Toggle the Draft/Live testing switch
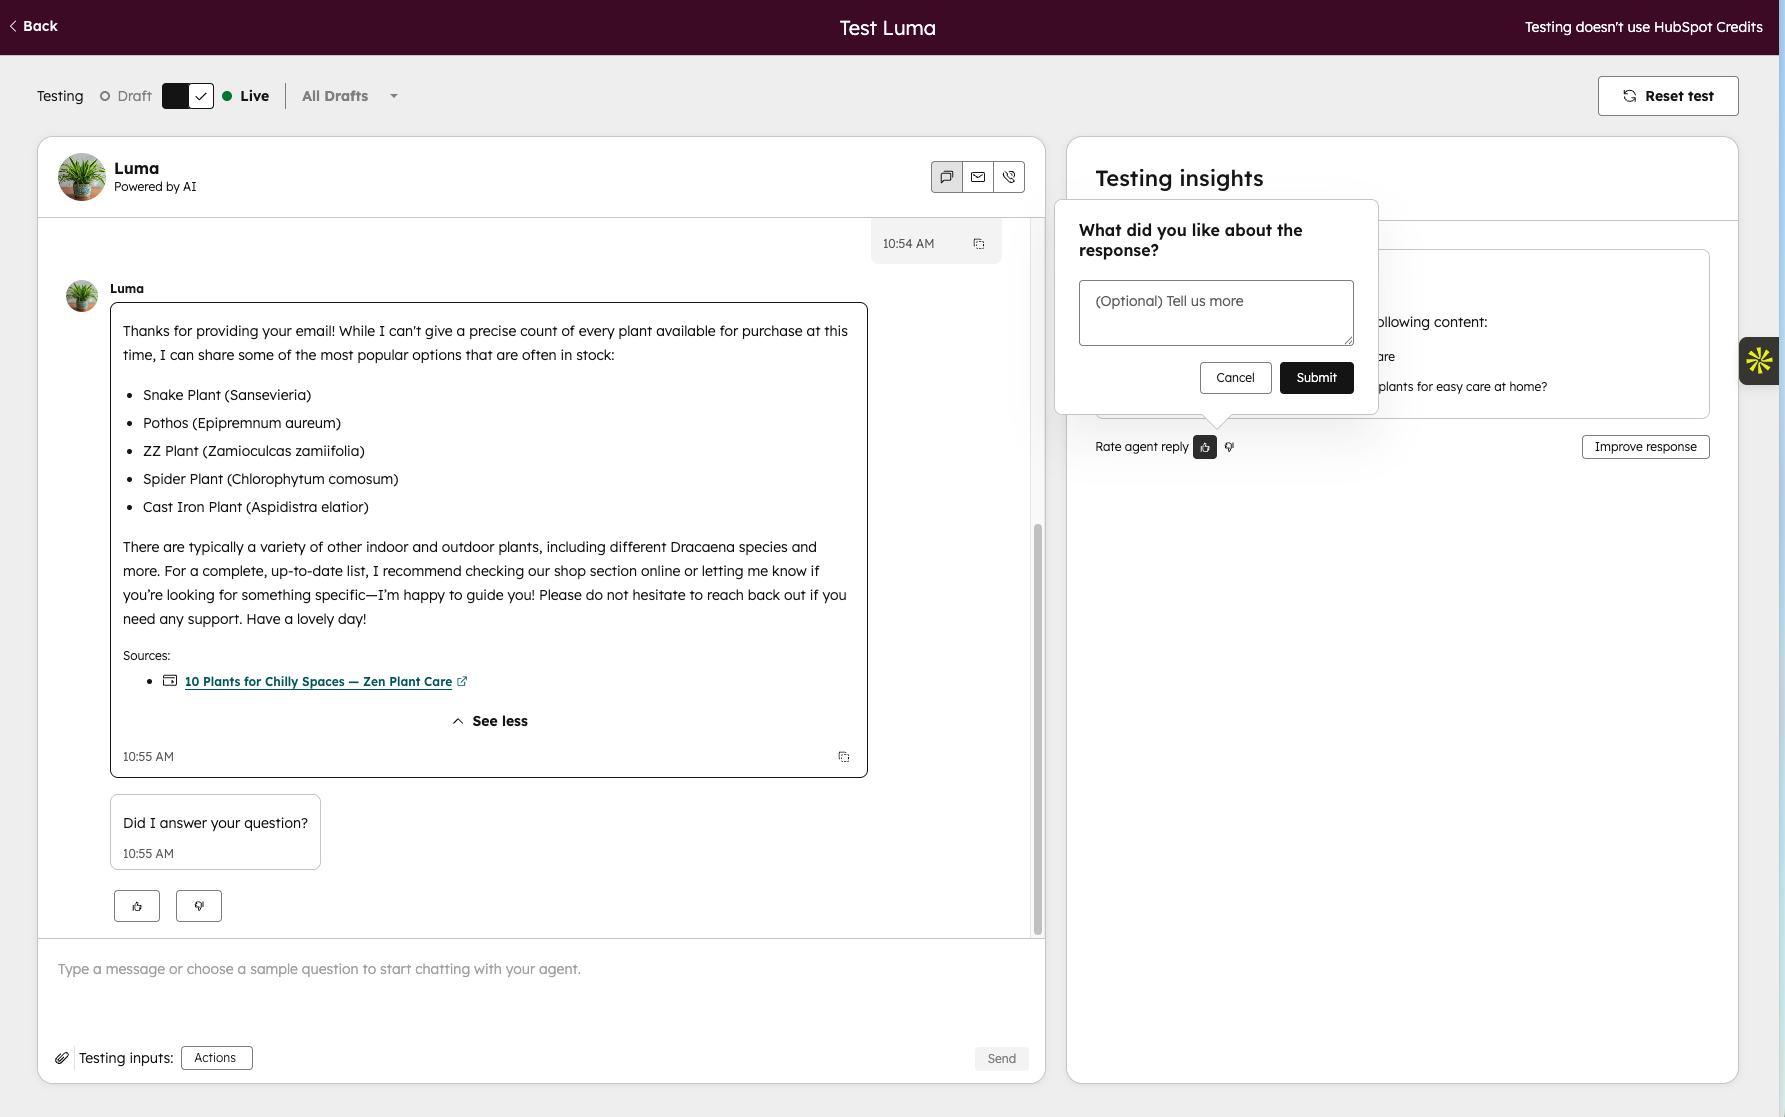This screenshot has width=1785, height=1117. point(188,96)
